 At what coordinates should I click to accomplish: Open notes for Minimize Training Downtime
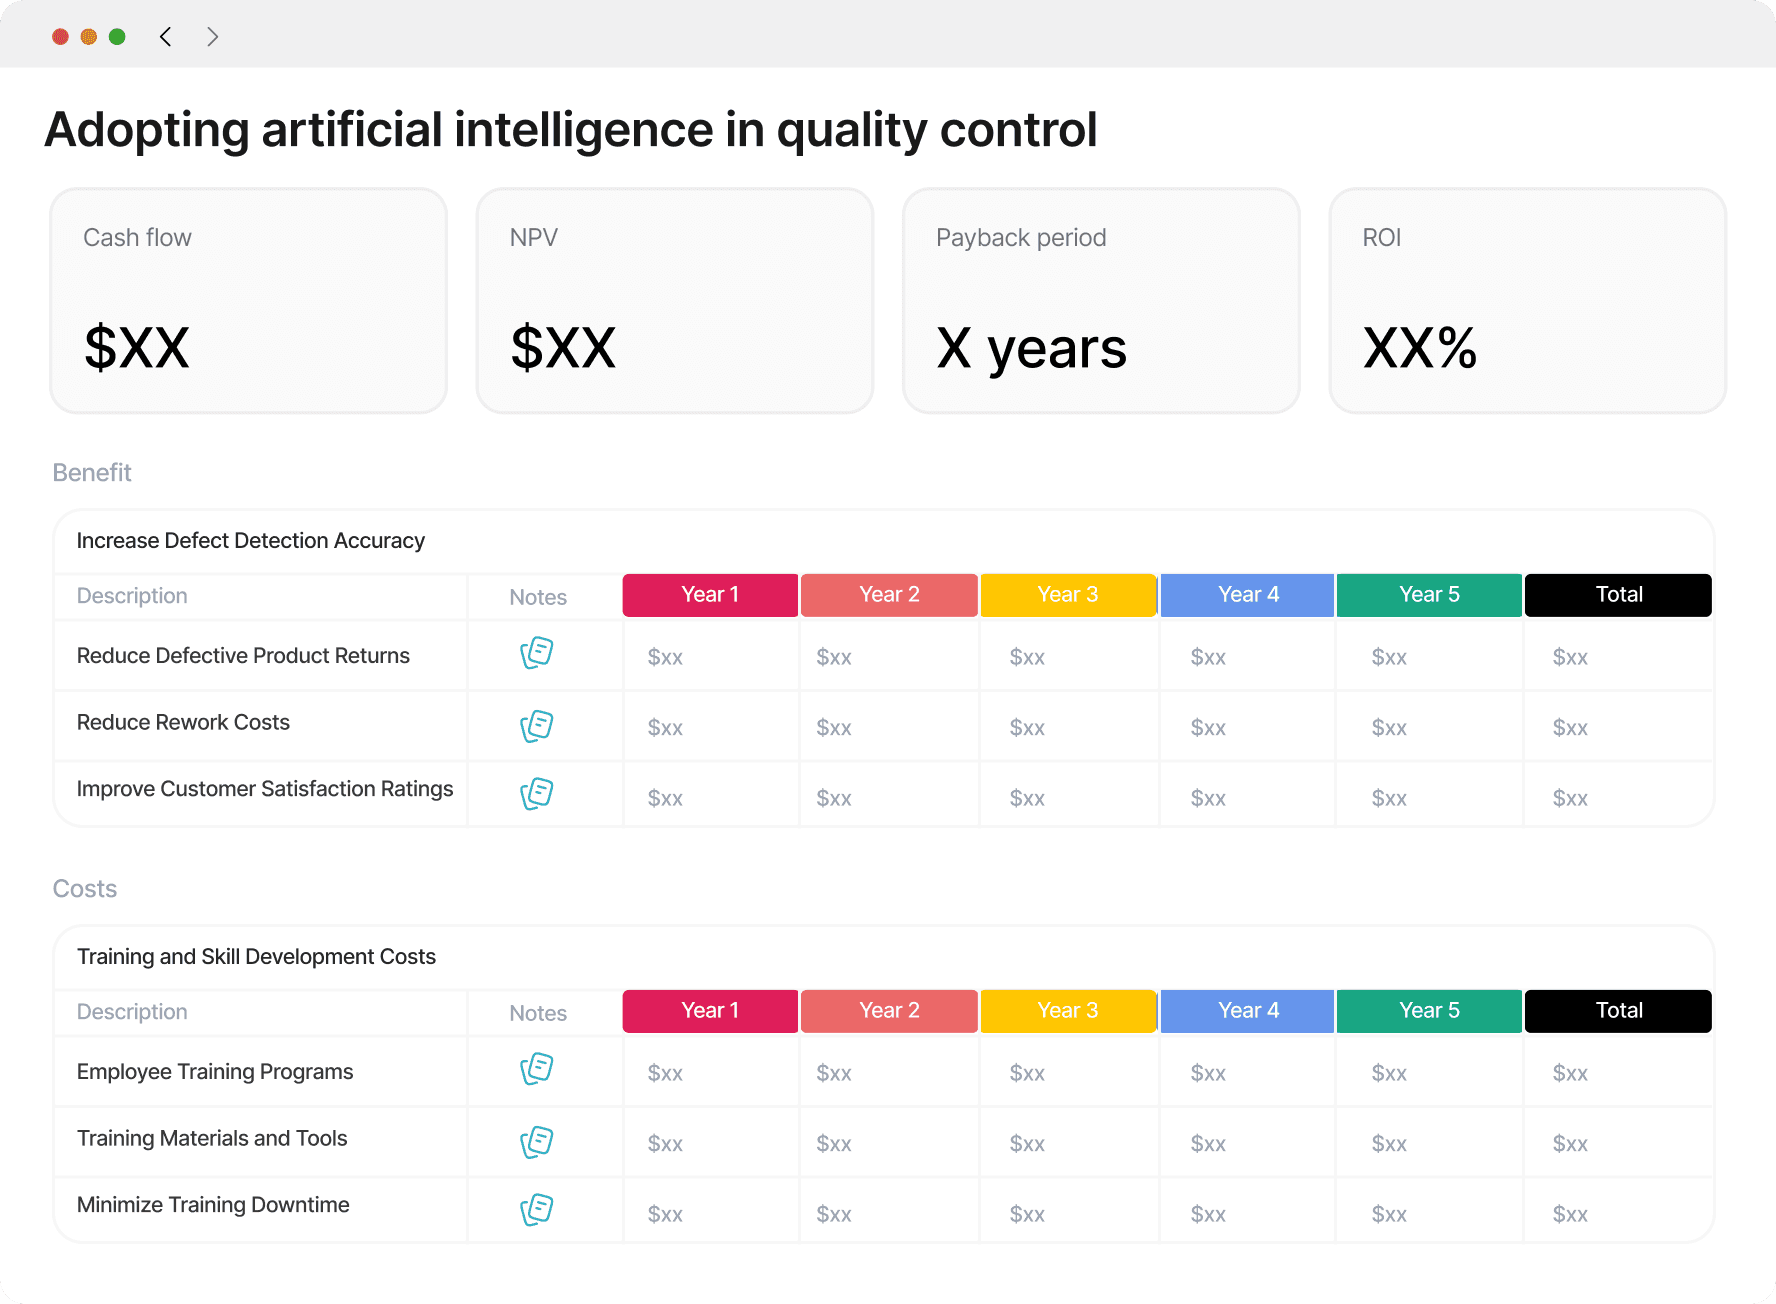click(x=537, y=1210)
